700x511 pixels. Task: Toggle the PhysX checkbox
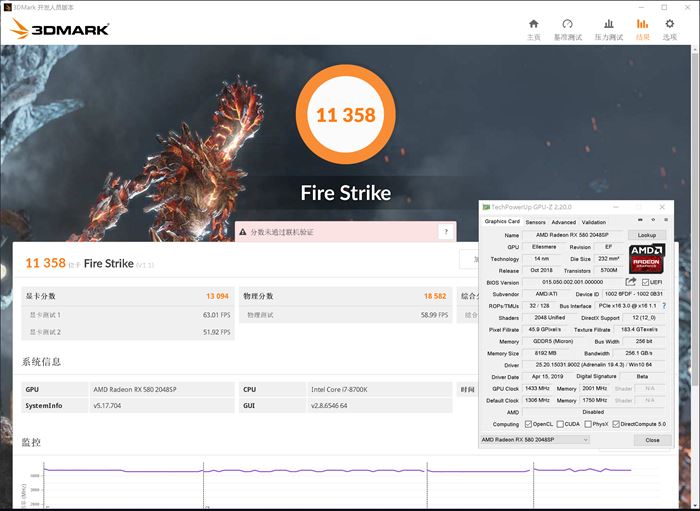(588, 424)
